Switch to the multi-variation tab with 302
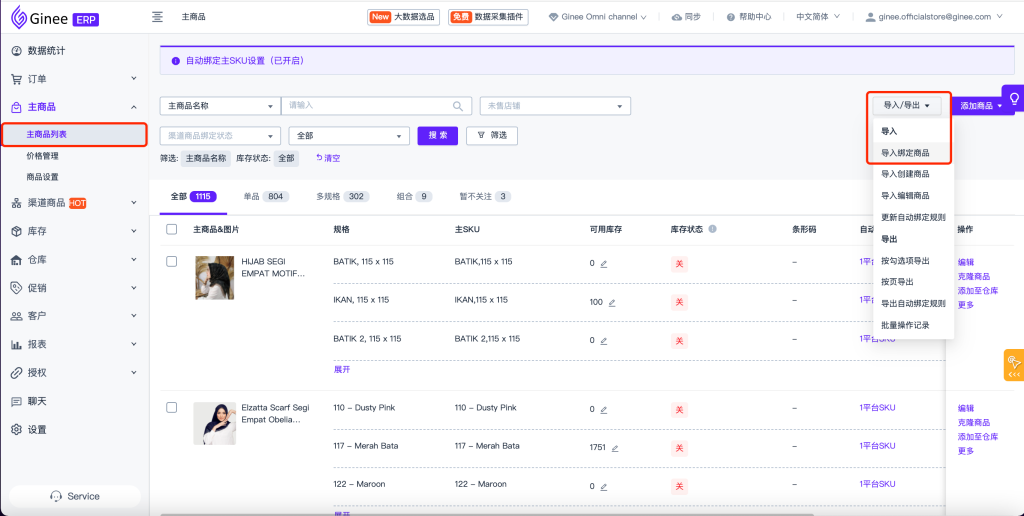1024x516 pixels. click(342, 197)
